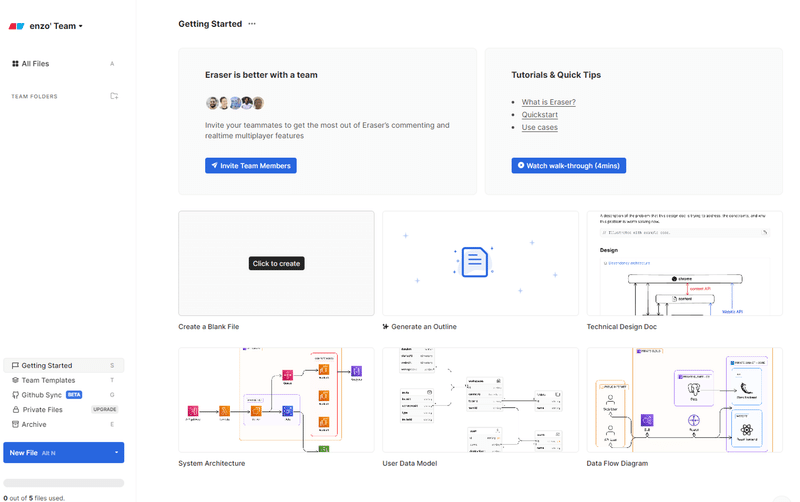Image resolution: width=800 pixels, height=502 pixels.
Task: Open Github Sync in sidebar
Action: point(63,395)
